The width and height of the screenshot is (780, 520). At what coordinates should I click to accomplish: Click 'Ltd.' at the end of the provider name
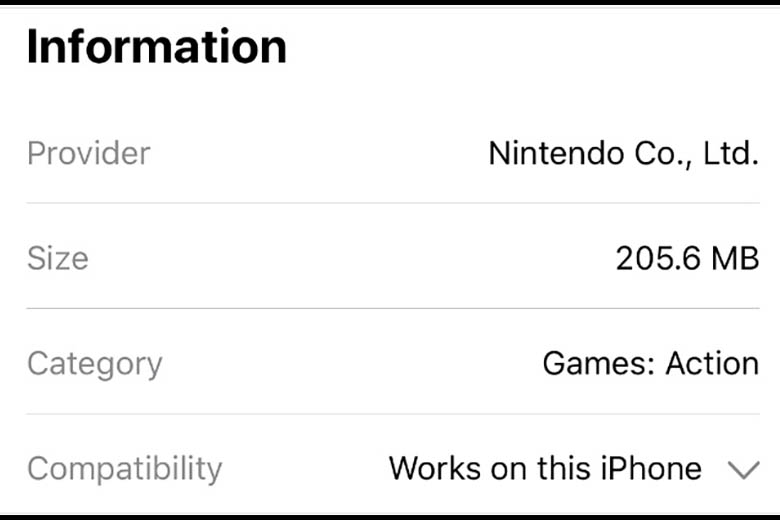point(731,153)
